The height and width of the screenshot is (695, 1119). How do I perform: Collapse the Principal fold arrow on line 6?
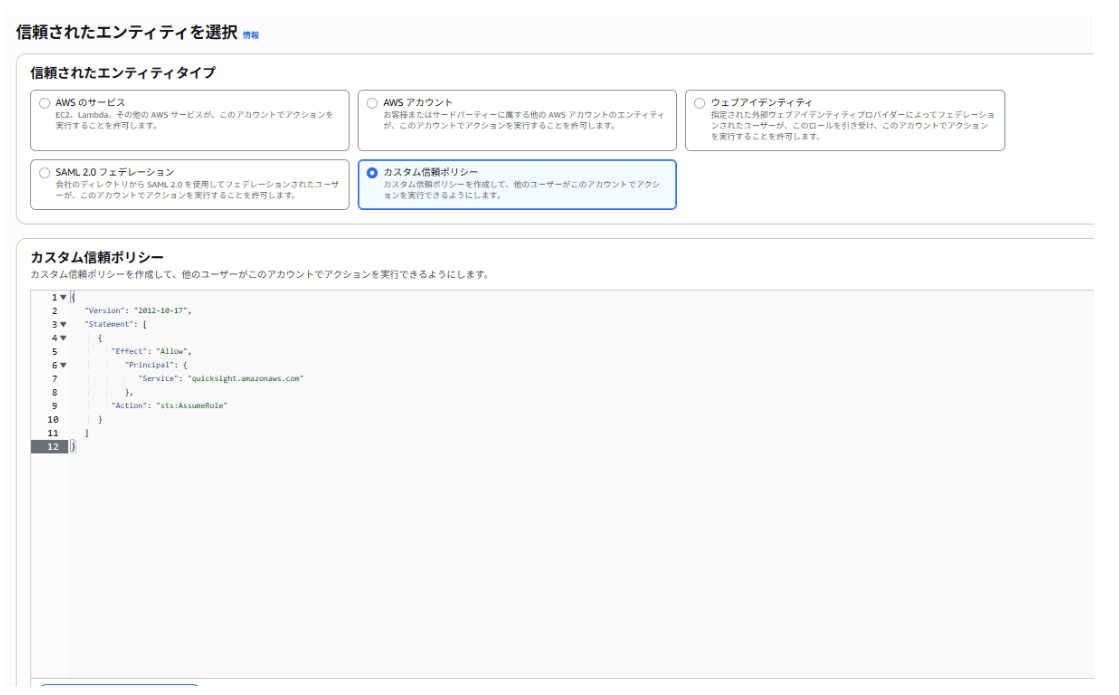pos(64,365)
